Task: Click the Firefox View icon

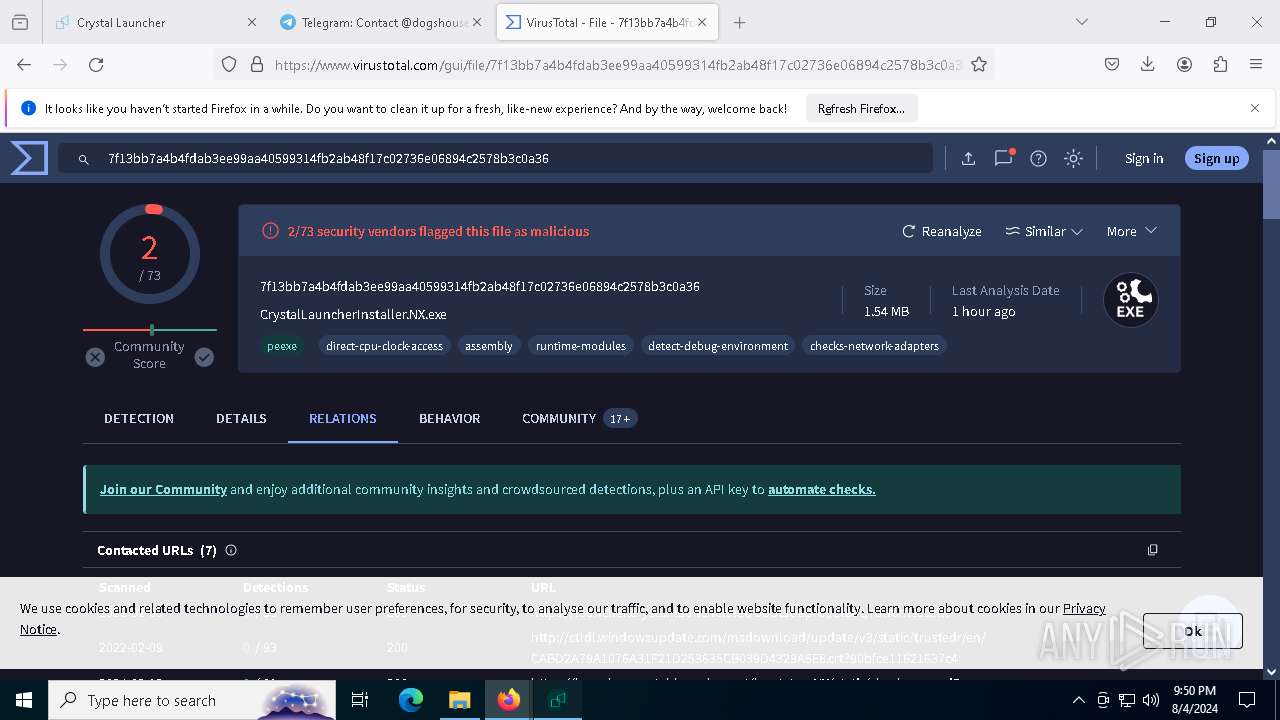Action: (20, 22)
